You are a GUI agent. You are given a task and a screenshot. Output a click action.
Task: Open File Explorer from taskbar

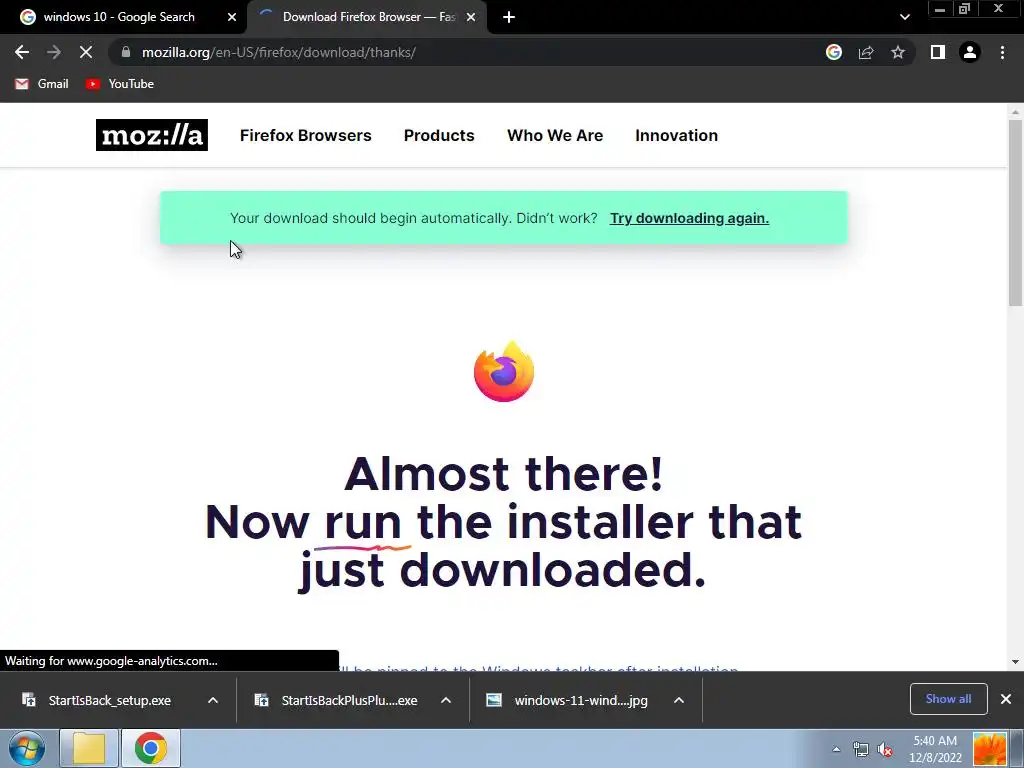pos(89,748)
